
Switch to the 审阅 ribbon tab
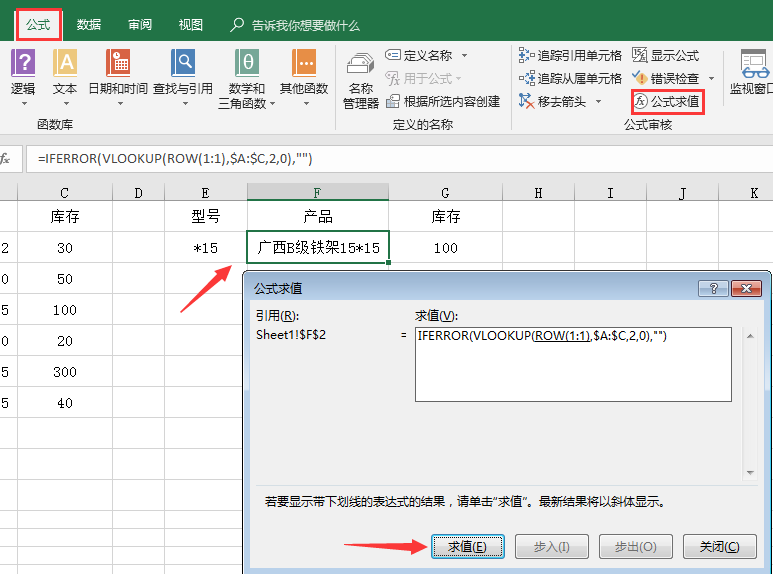[140, 25]
